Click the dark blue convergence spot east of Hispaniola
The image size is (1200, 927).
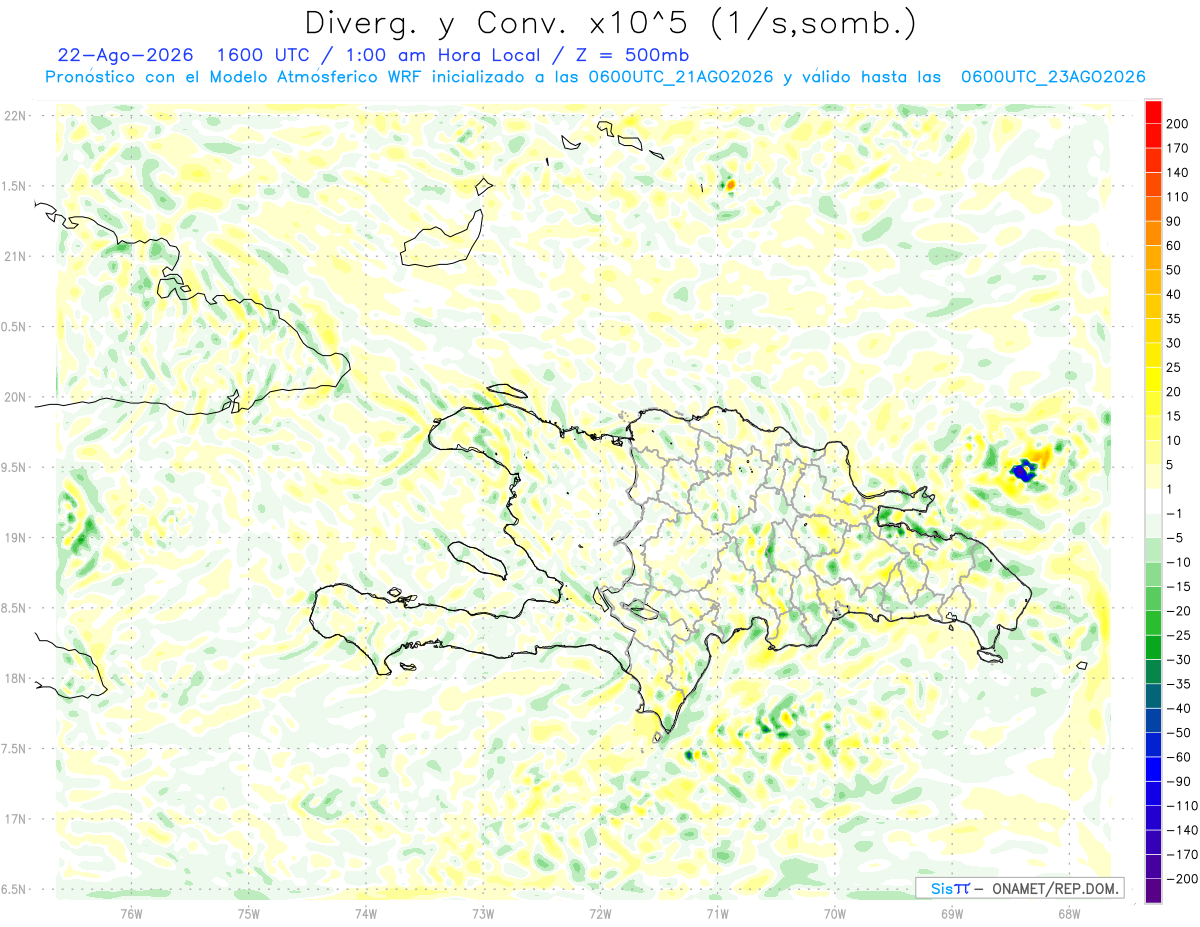click(x=1023, y=470)
